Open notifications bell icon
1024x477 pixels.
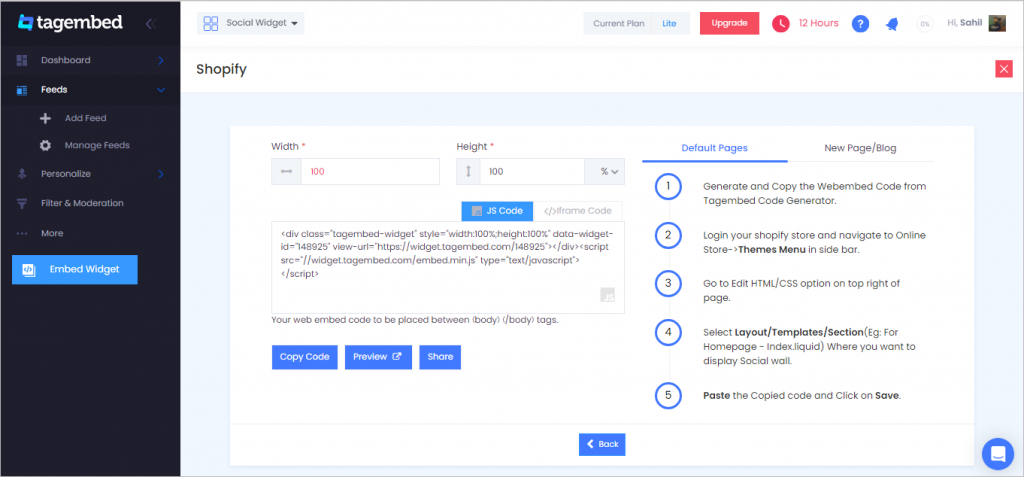pyautogui.click(x=892, y=24)
